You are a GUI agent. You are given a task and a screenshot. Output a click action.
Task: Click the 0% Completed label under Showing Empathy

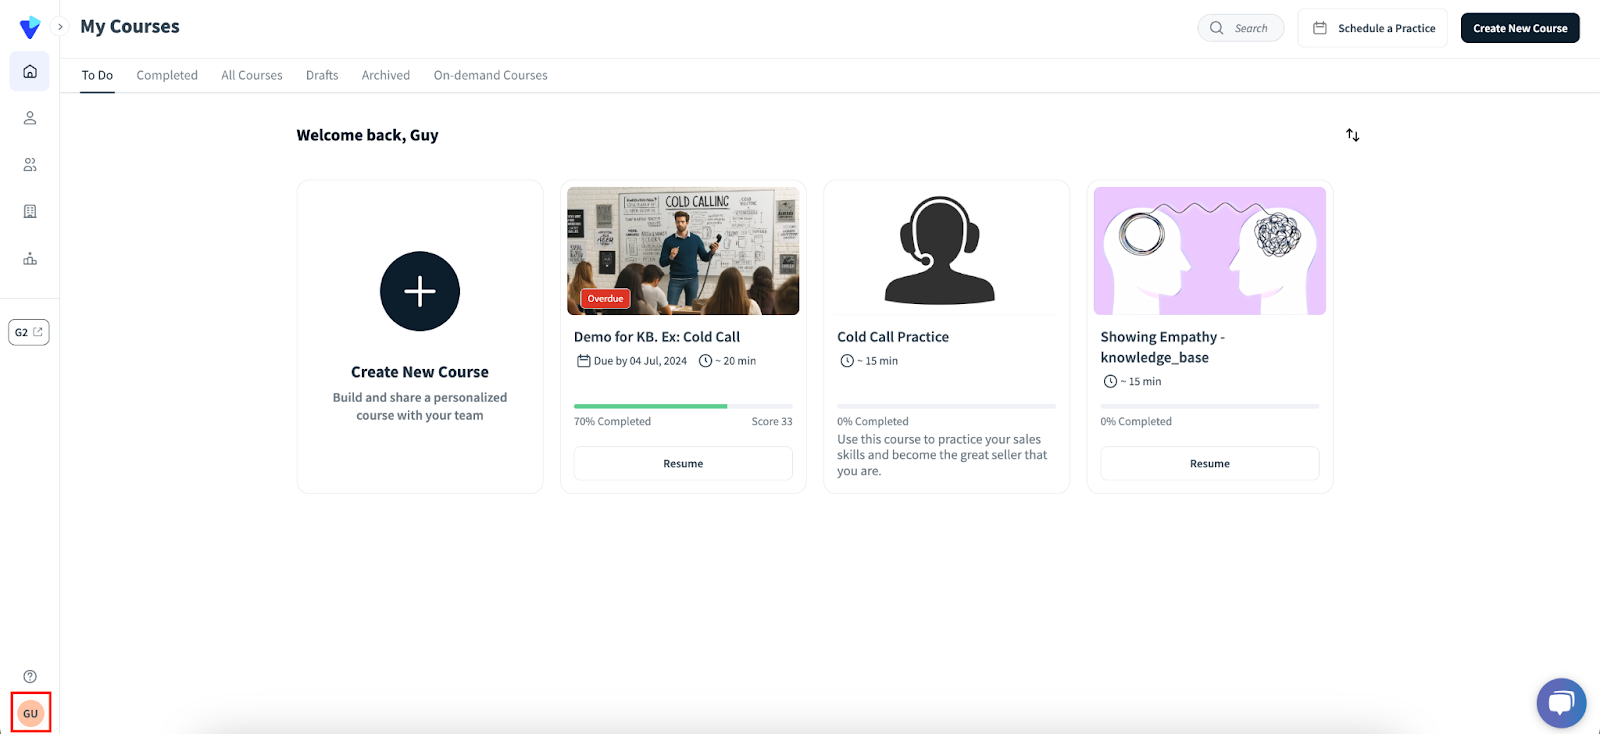1136,422
